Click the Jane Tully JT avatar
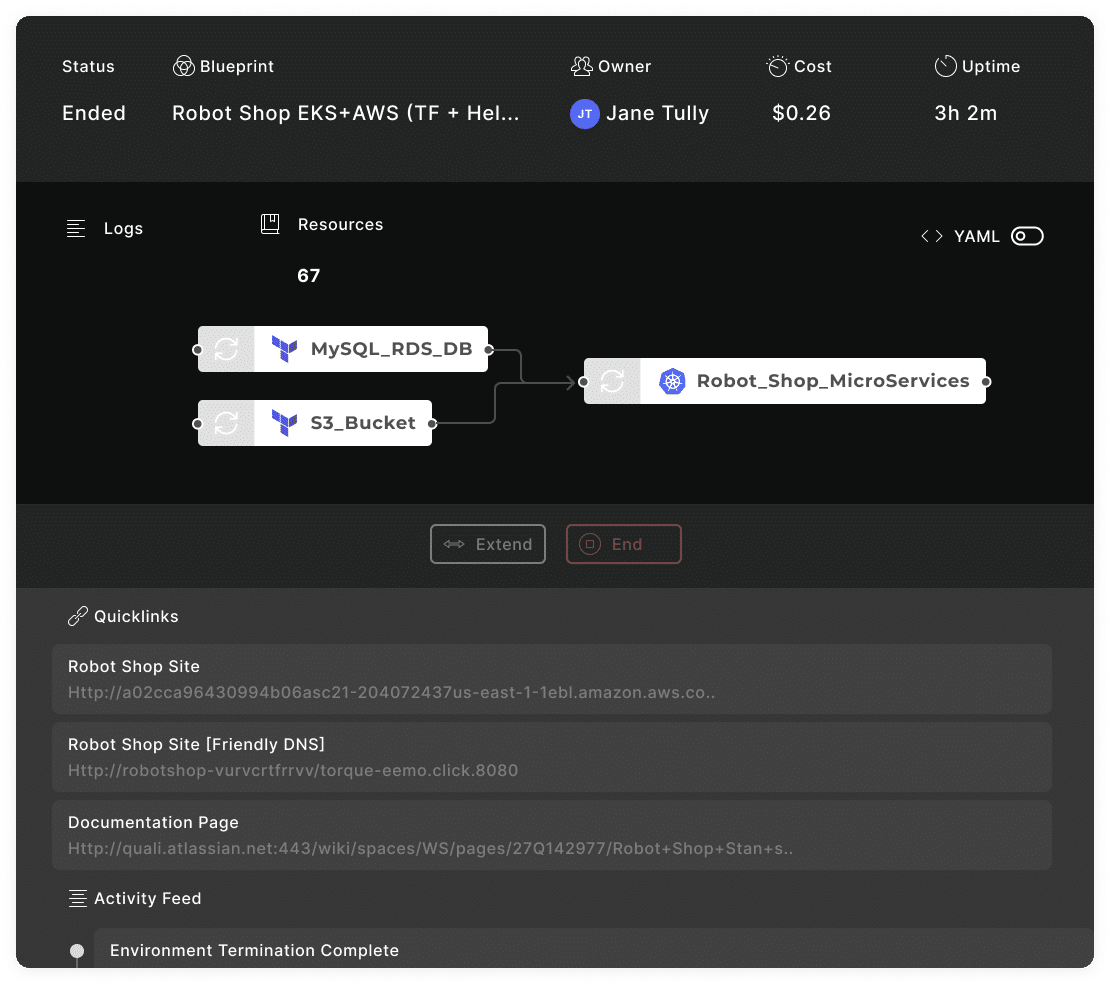Viewport: 1110px width, 985px height. click(x=584, y=114)
